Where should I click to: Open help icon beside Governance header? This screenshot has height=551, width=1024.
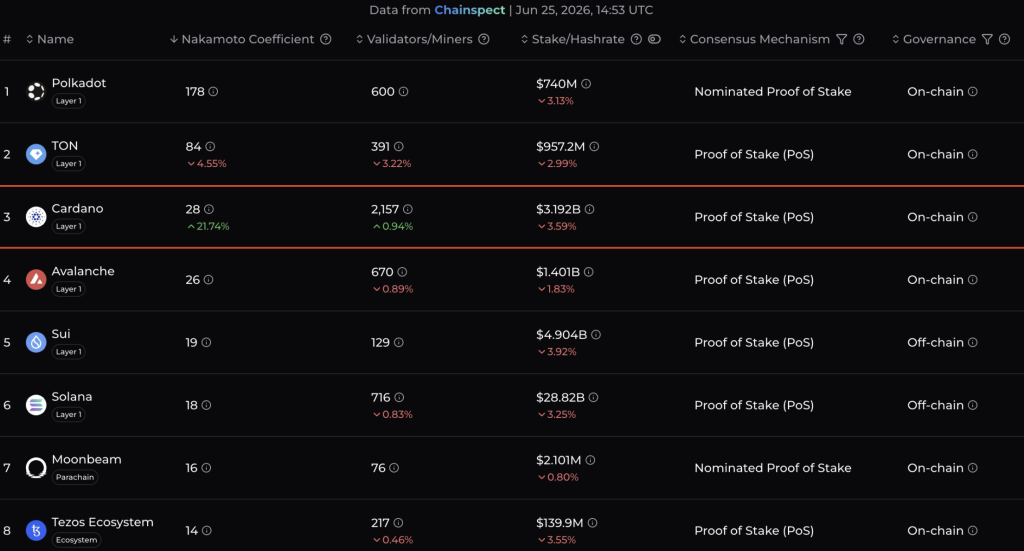coord(1004,39)
